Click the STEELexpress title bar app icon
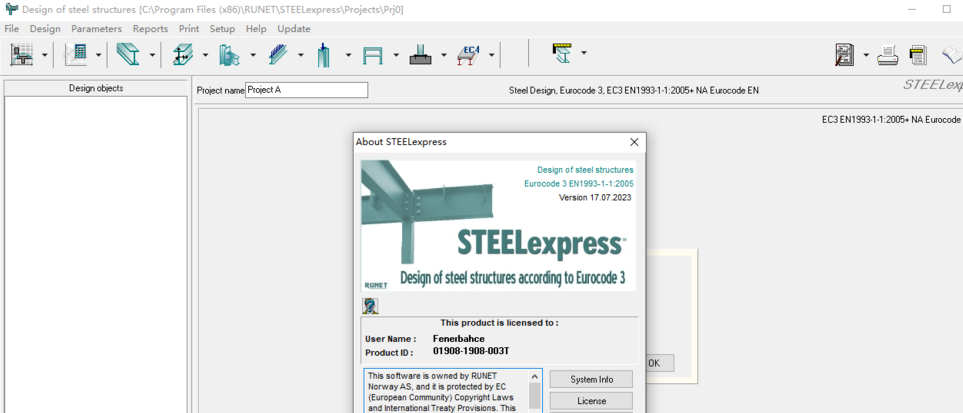The image size is (963, 413). pos(10,10)
